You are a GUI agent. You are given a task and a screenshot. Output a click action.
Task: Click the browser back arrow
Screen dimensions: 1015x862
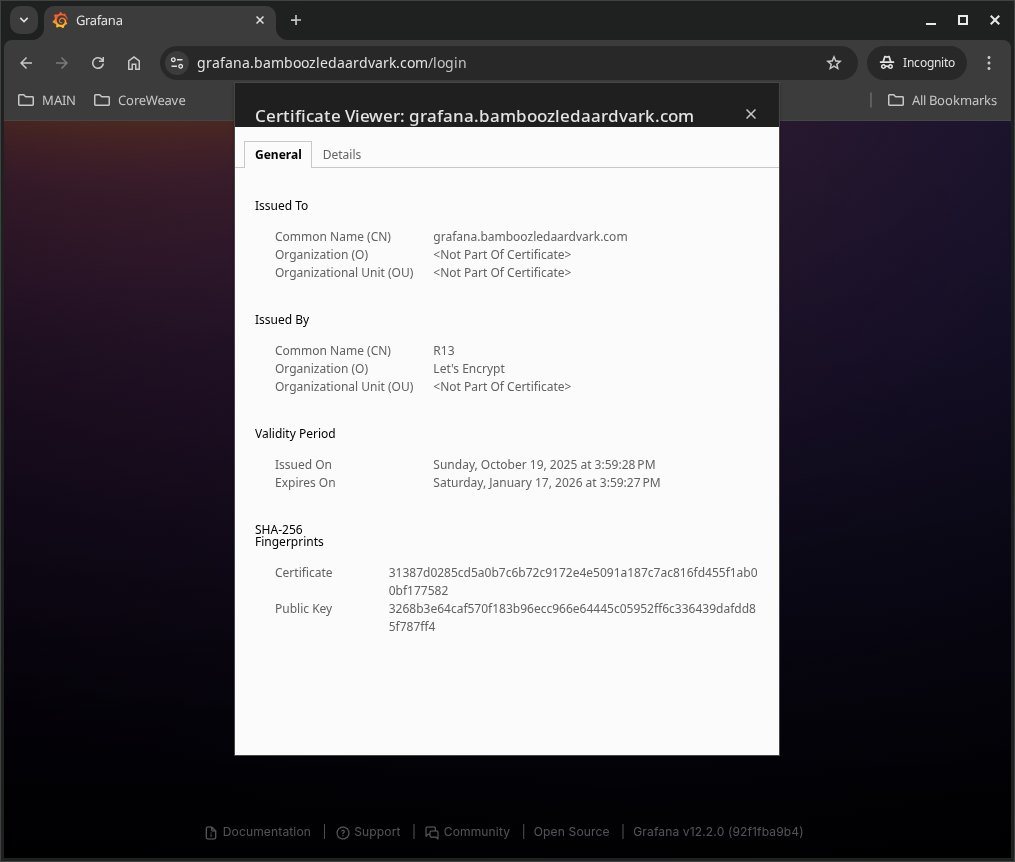pos(26,62)
